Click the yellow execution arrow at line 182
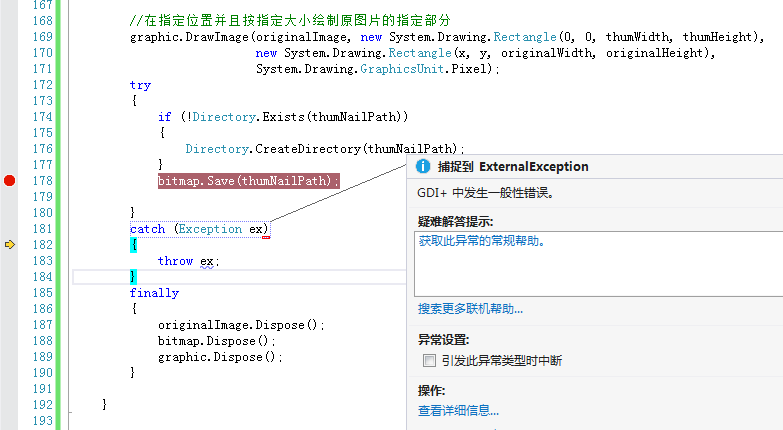The width and height of the screenshot is (783, 430). pyautogui.click(x=9, y=244)
